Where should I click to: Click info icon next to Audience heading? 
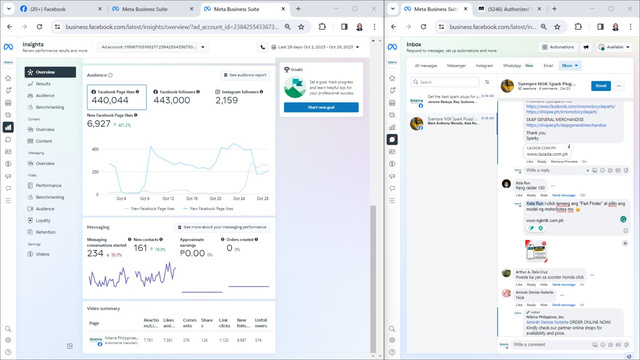110,75
